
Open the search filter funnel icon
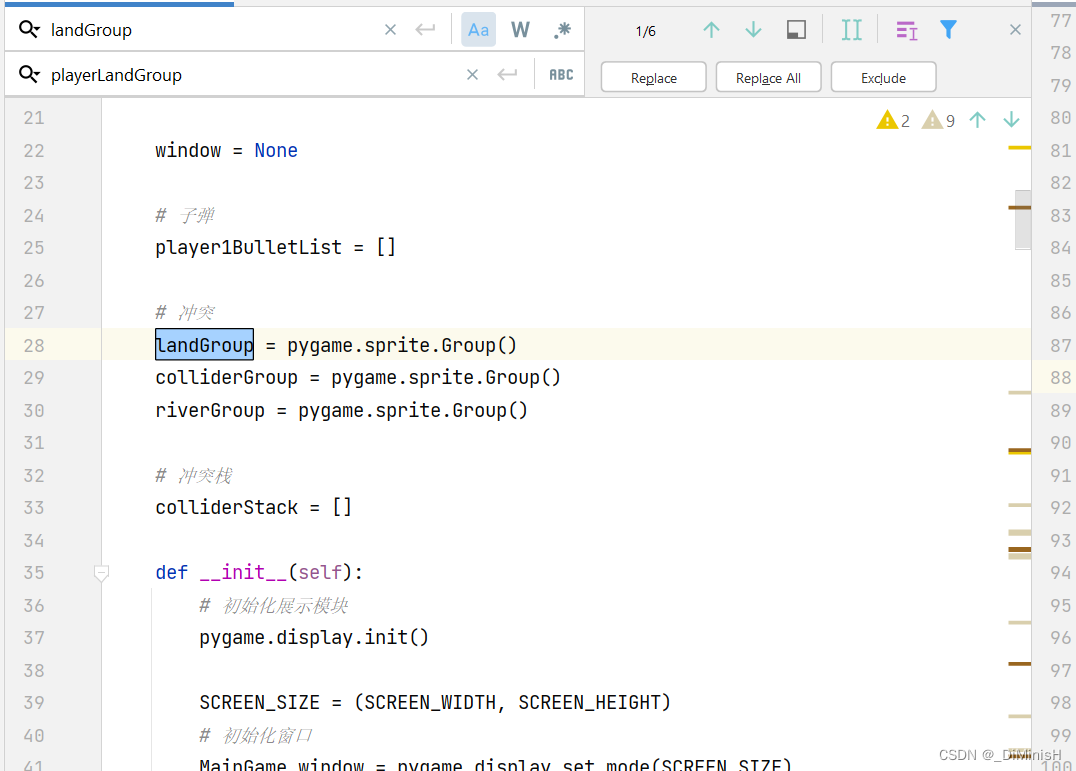(948, 30)
